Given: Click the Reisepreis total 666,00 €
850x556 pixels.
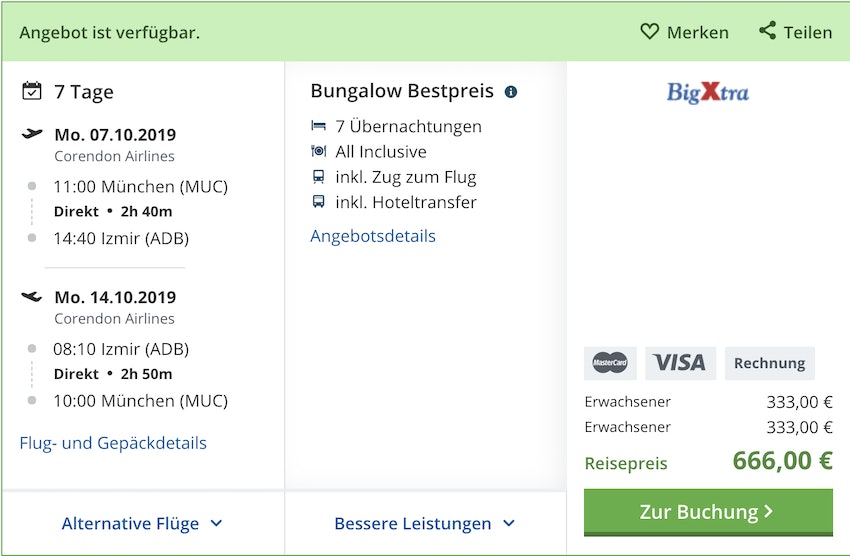Looking at the screenshot, I should point(782,461).
